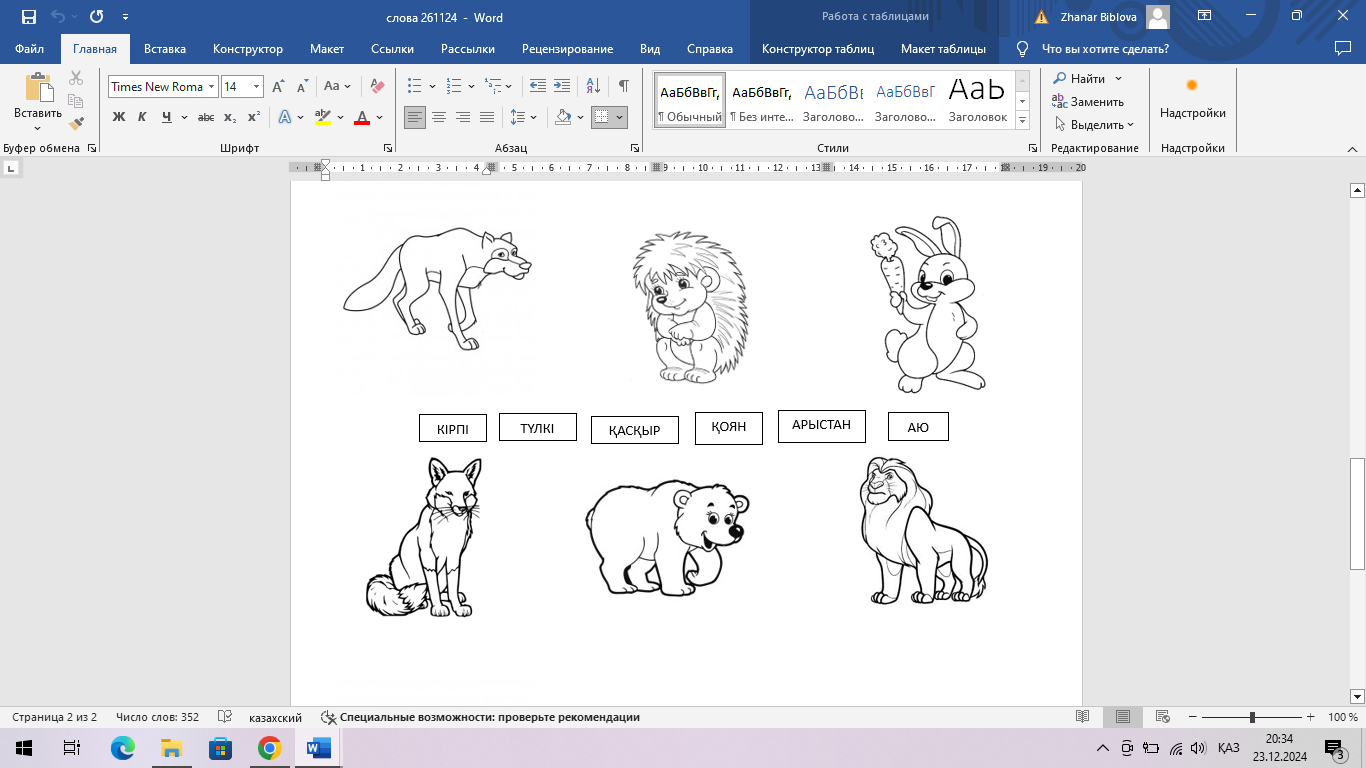Switch to the Рецензирование tab
Screen dimensions: 1366x768
pos(567,49)
